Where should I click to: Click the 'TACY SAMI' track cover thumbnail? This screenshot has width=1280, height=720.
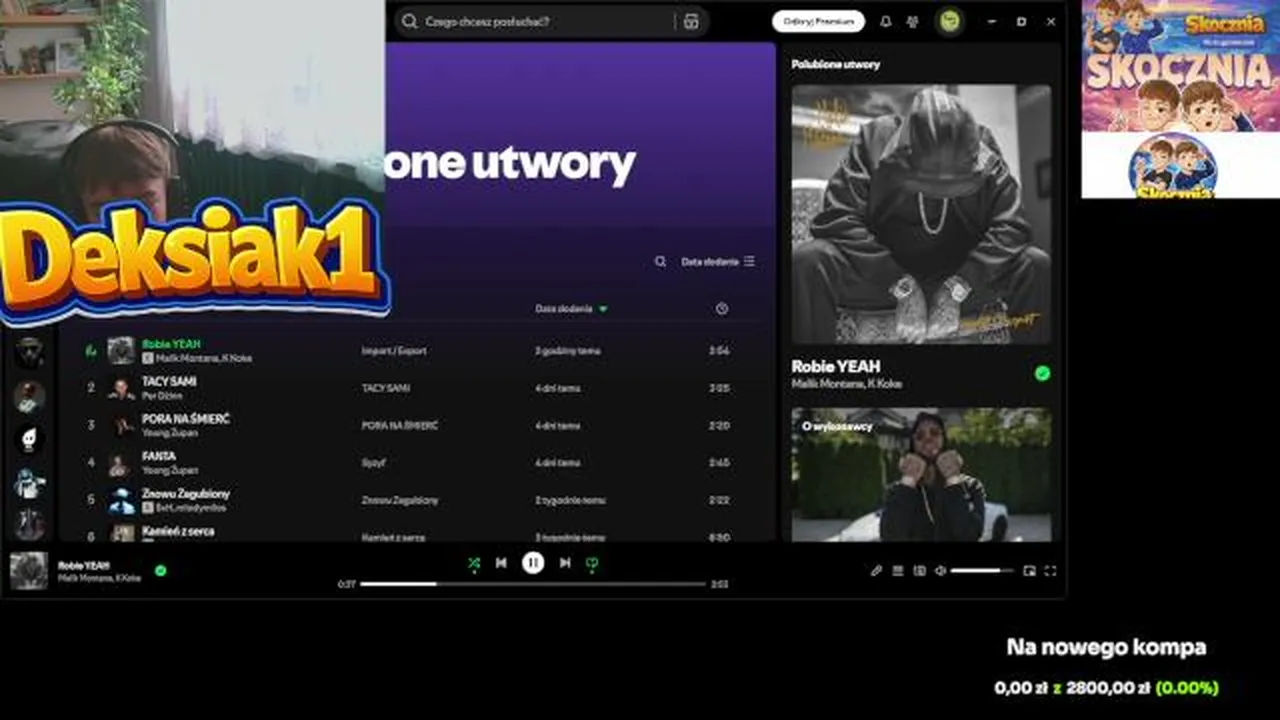point(121,388)
